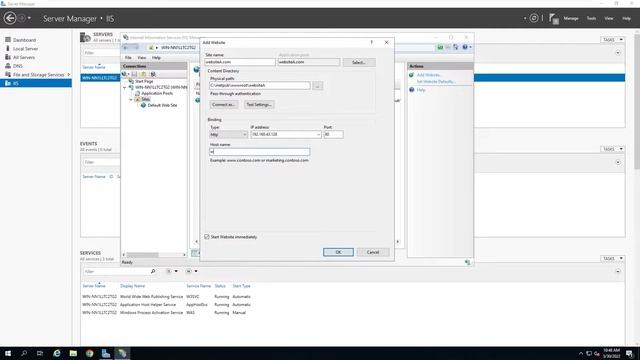Click the green IIS toolbar icon
The width and height of the screenshot is (640, 360).
pos(440,47)
